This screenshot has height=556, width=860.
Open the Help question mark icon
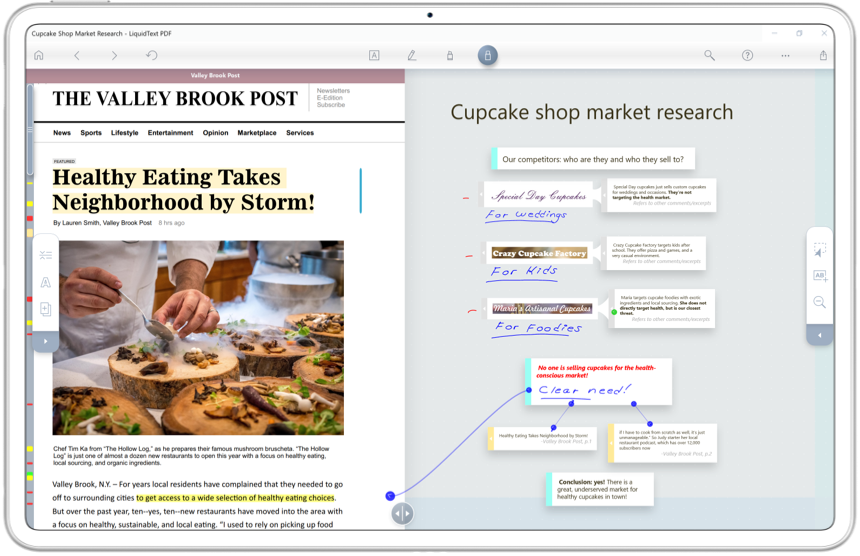(747, 56)
